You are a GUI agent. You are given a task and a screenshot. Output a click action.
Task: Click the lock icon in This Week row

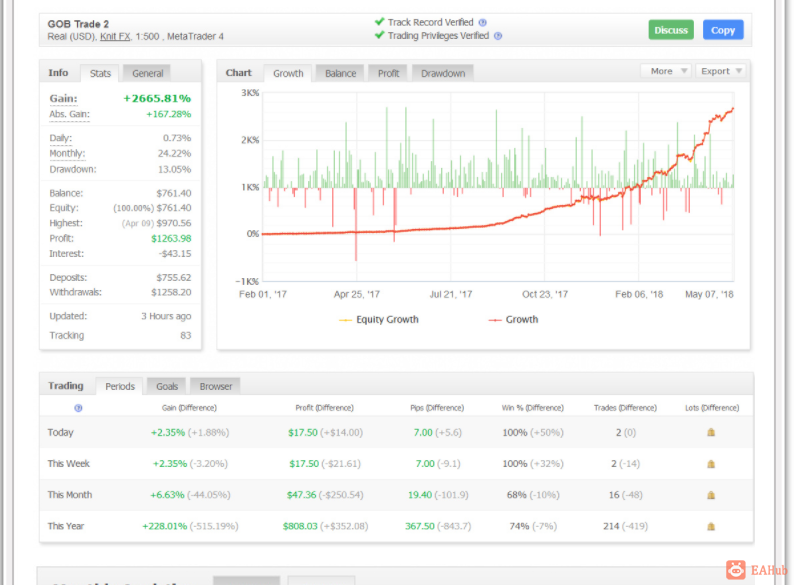tap(711, 464)
